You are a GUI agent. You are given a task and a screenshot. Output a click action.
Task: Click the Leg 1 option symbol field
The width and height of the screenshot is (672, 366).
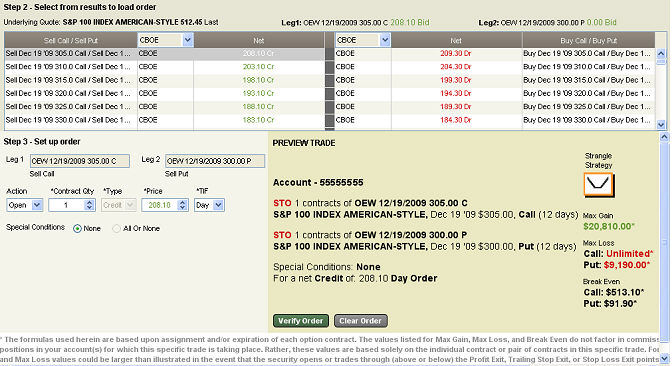pos(80,161)
